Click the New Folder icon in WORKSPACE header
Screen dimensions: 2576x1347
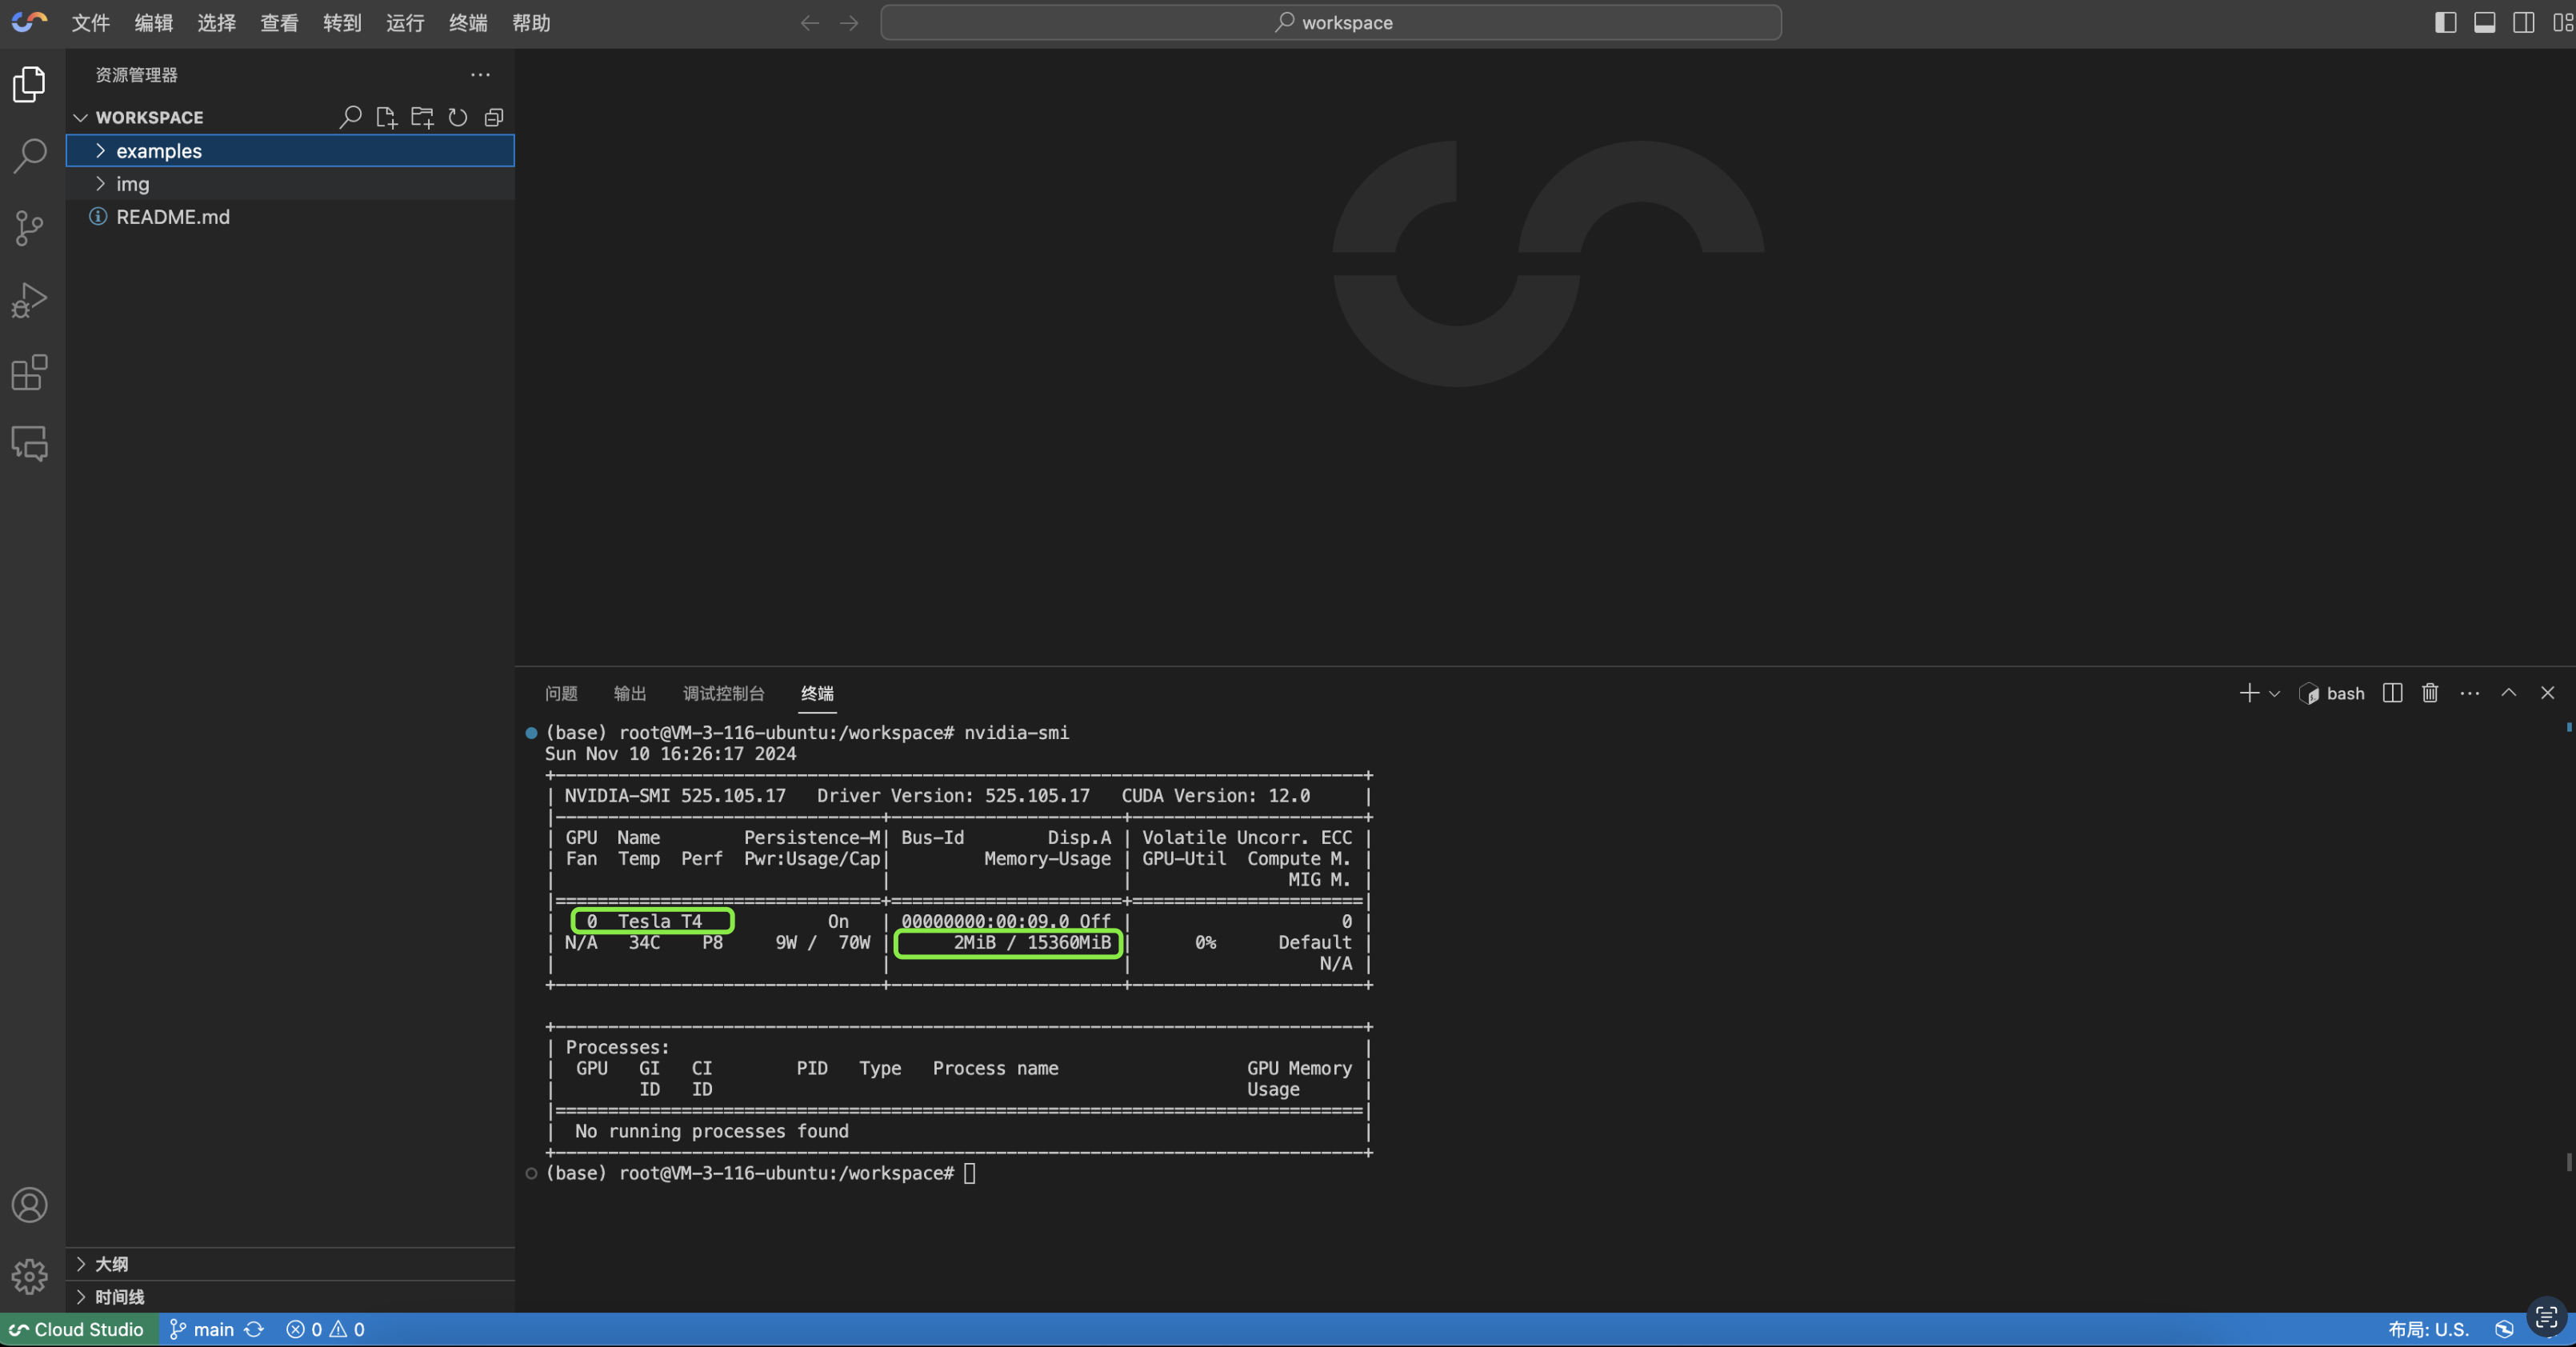pyautogui.click(x=422, y=117)
